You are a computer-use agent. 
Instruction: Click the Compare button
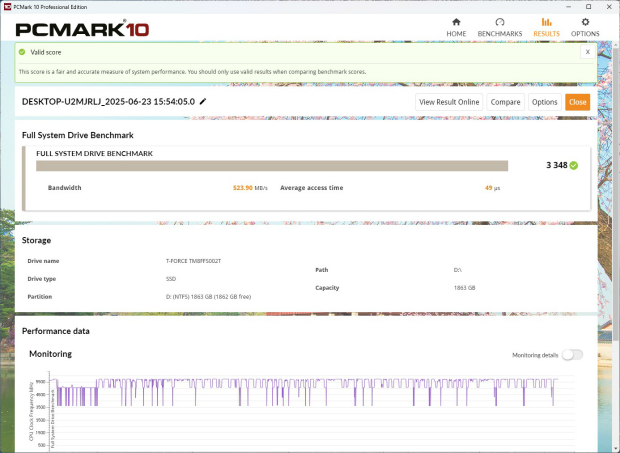tap(505, 102)
